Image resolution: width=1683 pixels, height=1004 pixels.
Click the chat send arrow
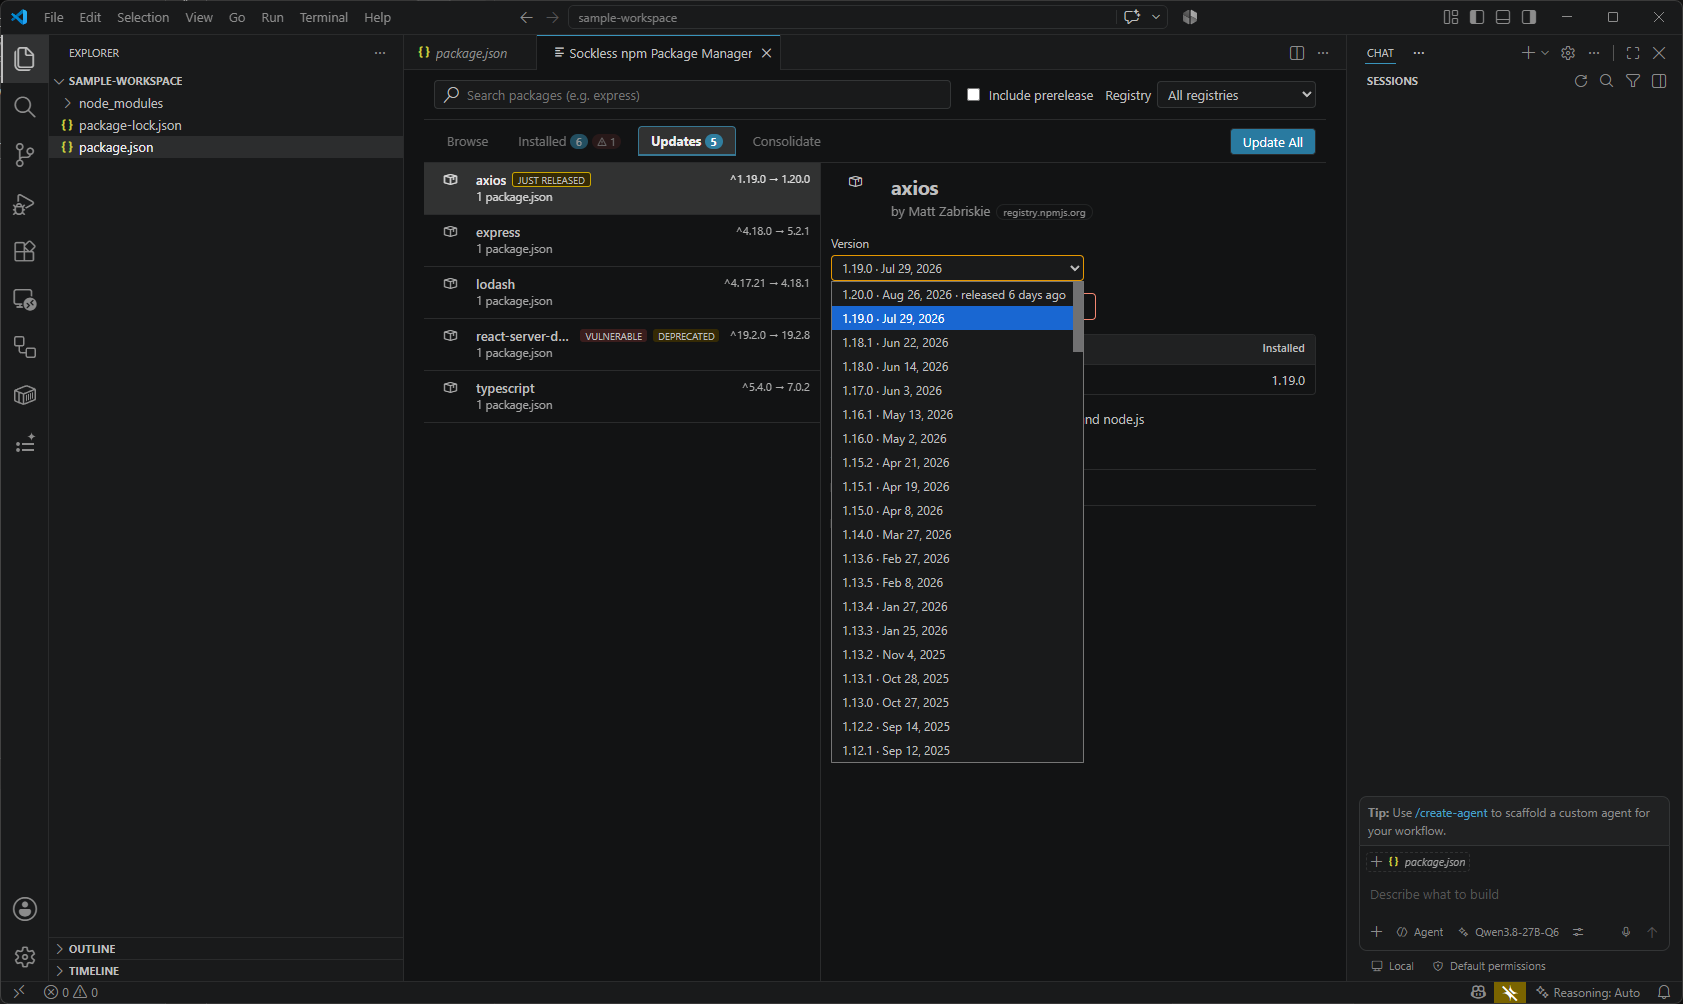click(x=1652, y=932)
